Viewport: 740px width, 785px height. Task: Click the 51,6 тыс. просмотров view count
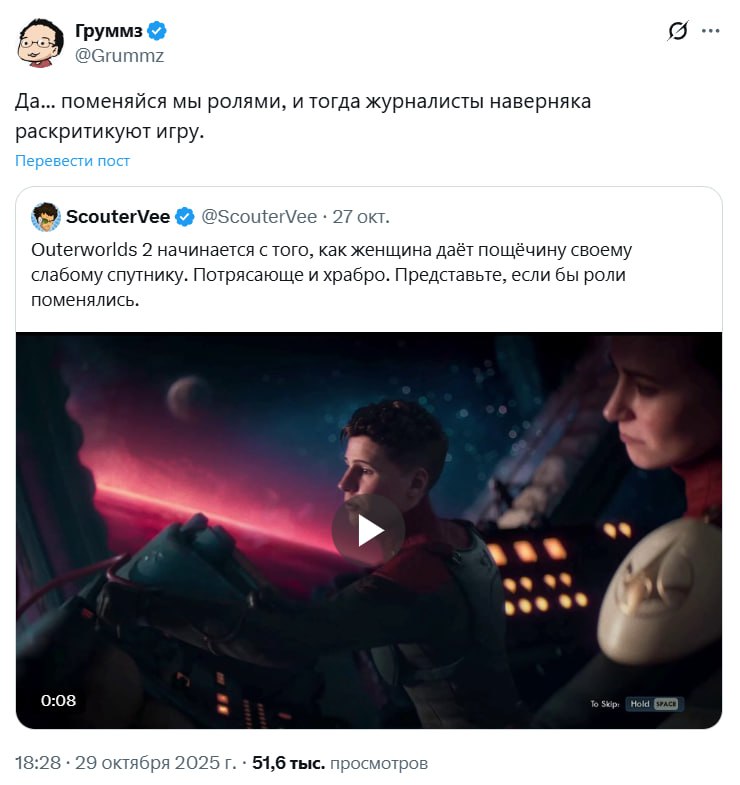(x=340, y=763)
